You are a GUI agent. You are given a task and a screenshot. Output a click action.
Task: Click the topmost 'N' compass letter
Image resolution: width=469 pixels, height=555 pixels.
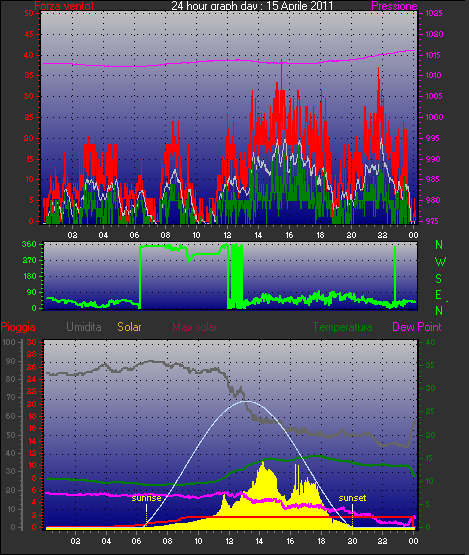tap(439, 245)
